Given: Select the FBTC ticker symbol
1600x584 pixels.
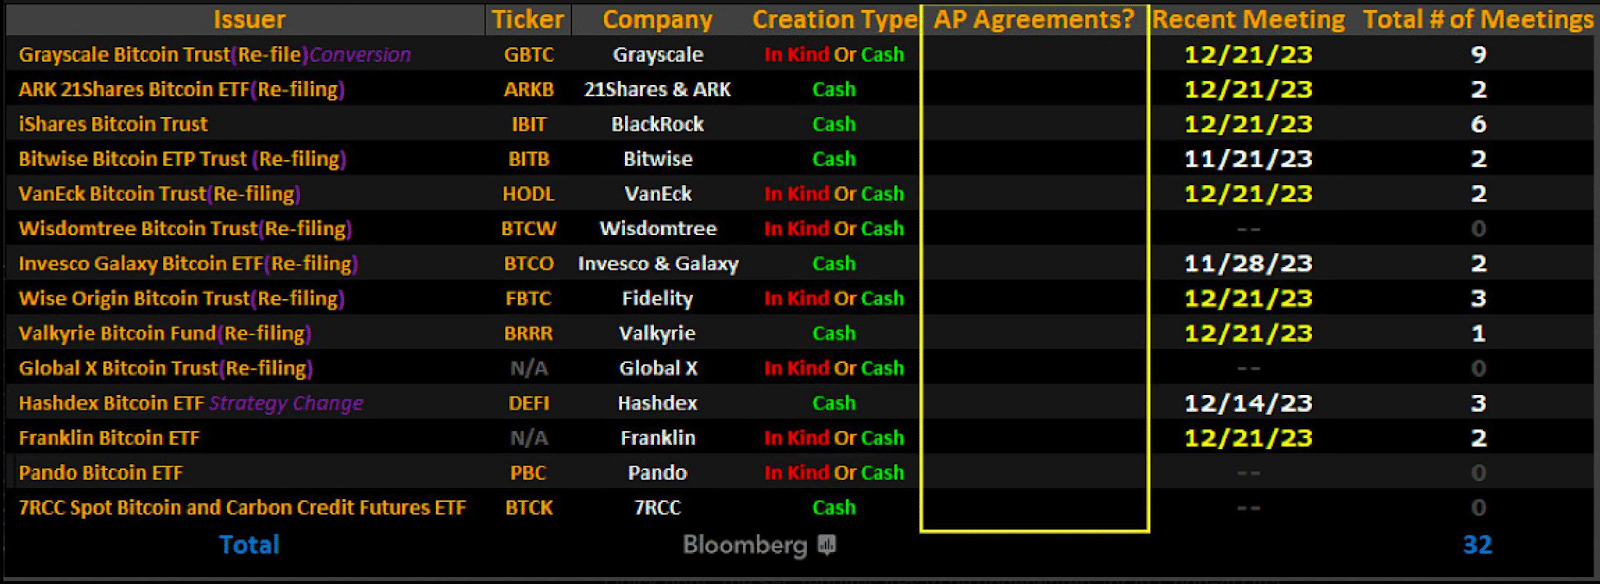Looking at the screenshot, I should pyautogui.click(x=528, y=299).
